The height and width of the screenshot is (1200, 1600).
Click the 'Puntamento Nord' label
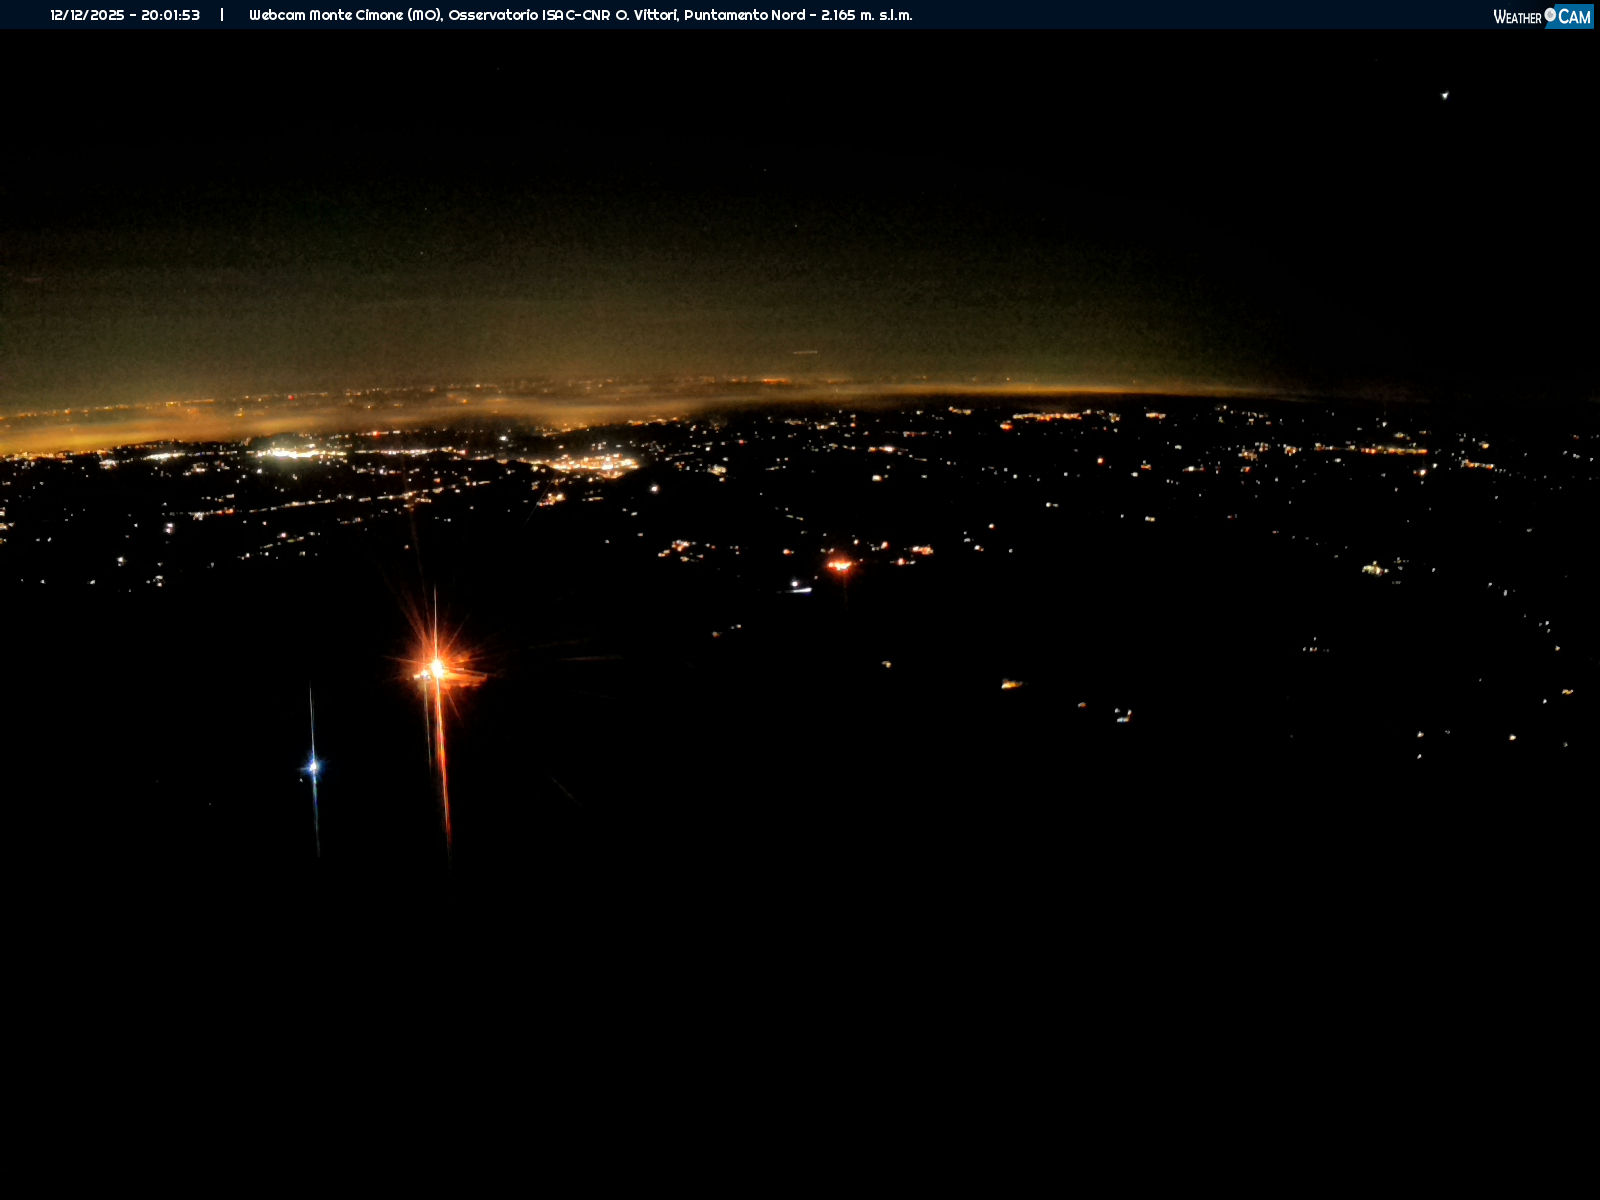(x=744, y=15)
